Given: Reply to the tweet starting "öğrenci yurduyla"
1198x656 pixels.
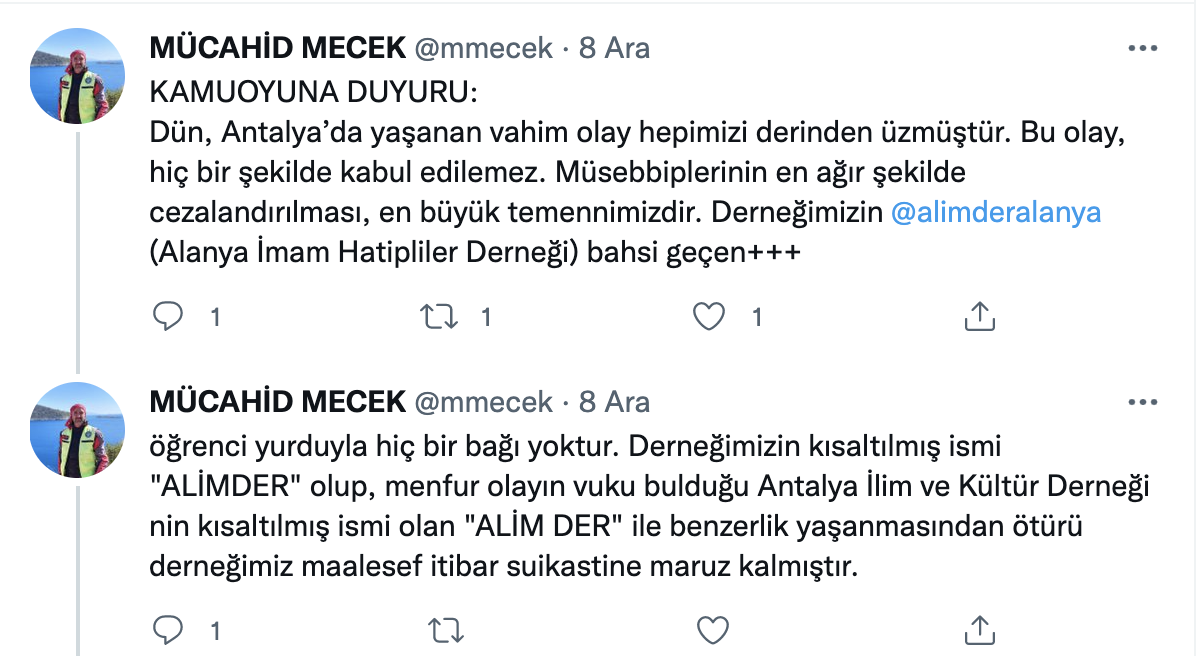Looking at the screenshot, I should coord(169,630).
